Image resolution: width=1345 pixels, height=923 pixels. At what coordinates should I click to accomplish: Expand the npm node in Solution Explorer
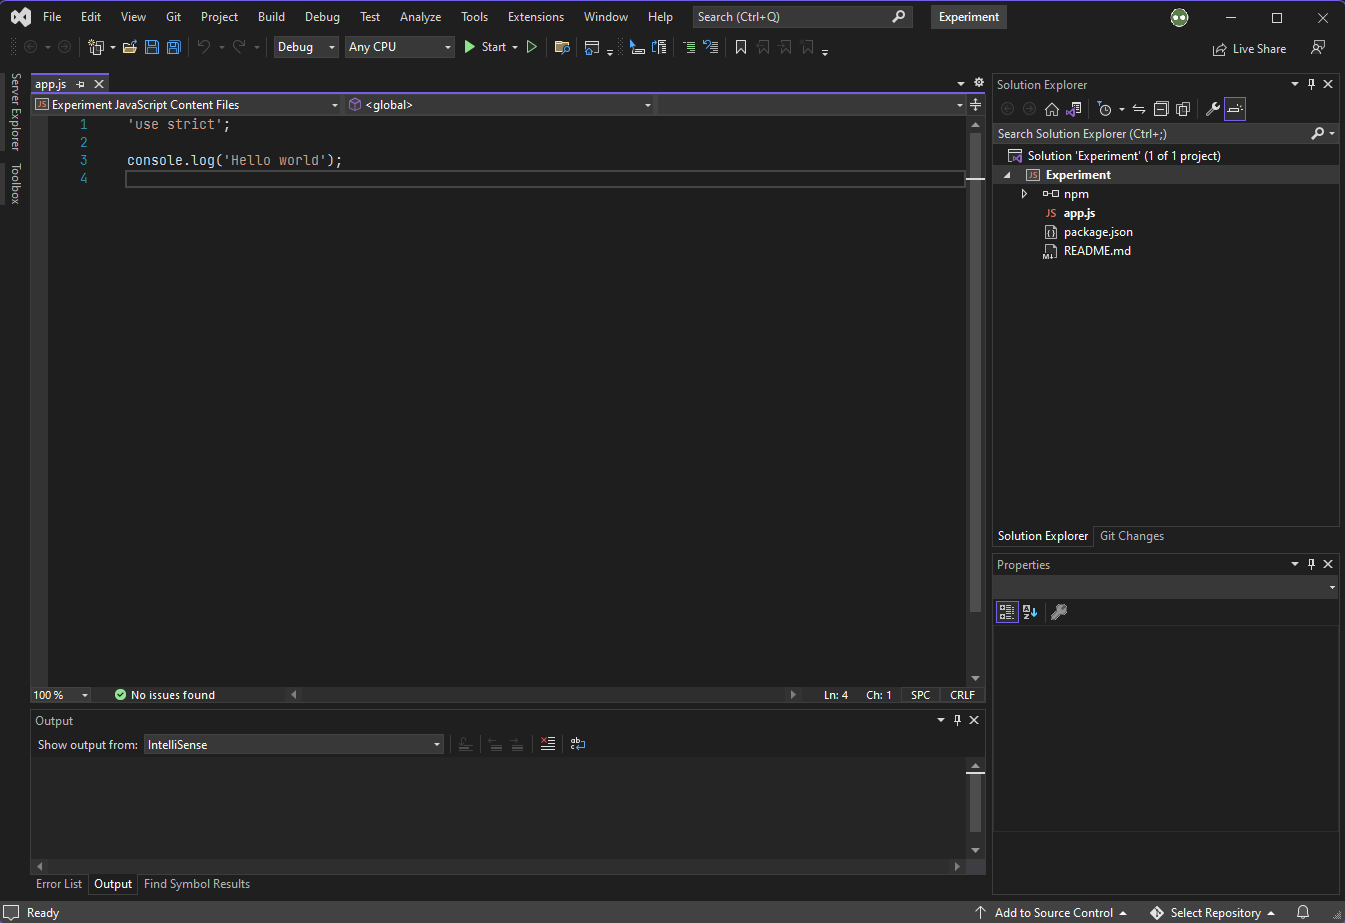(x=1024, y=194)
